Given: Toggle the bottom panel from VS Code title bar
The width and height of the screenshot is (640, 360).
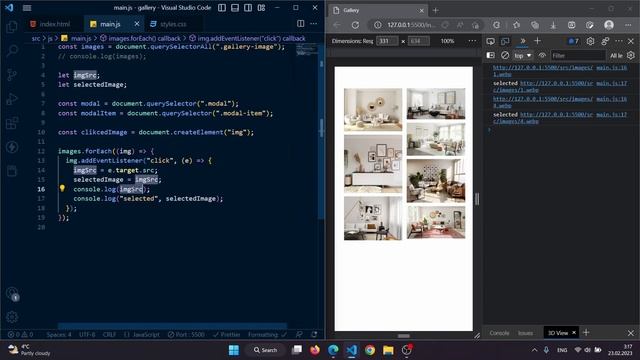Looking at the screenshot, I should (235, 8).
